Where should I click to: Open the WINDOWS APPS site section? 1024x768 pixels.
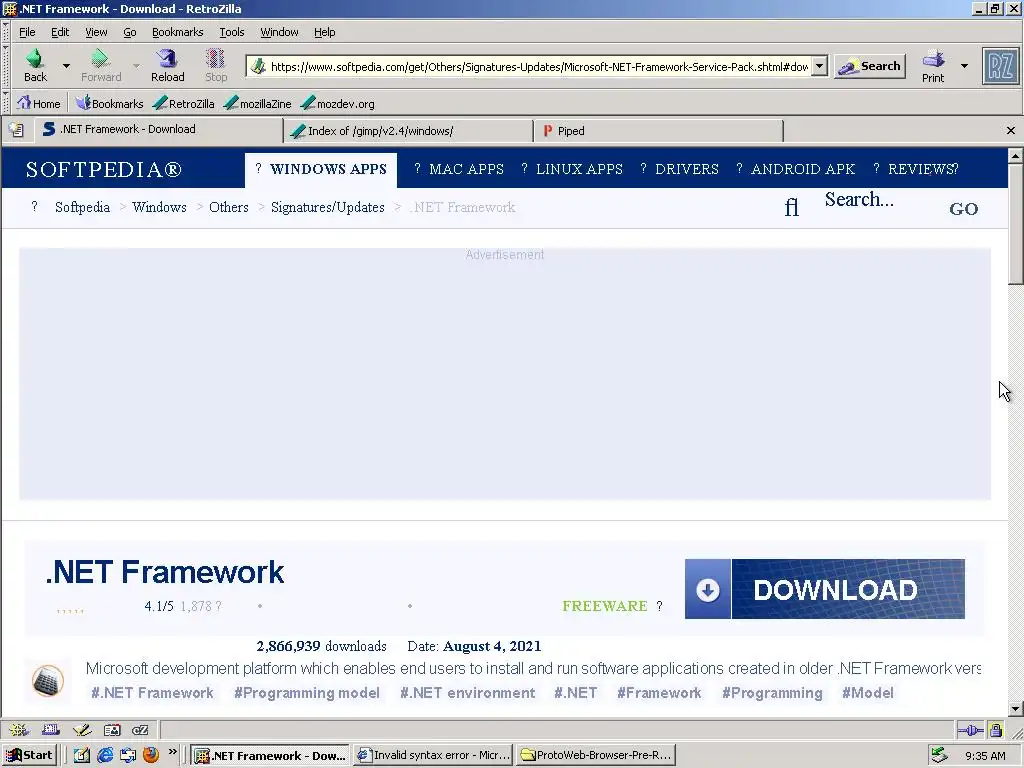[x=321, y=169]
